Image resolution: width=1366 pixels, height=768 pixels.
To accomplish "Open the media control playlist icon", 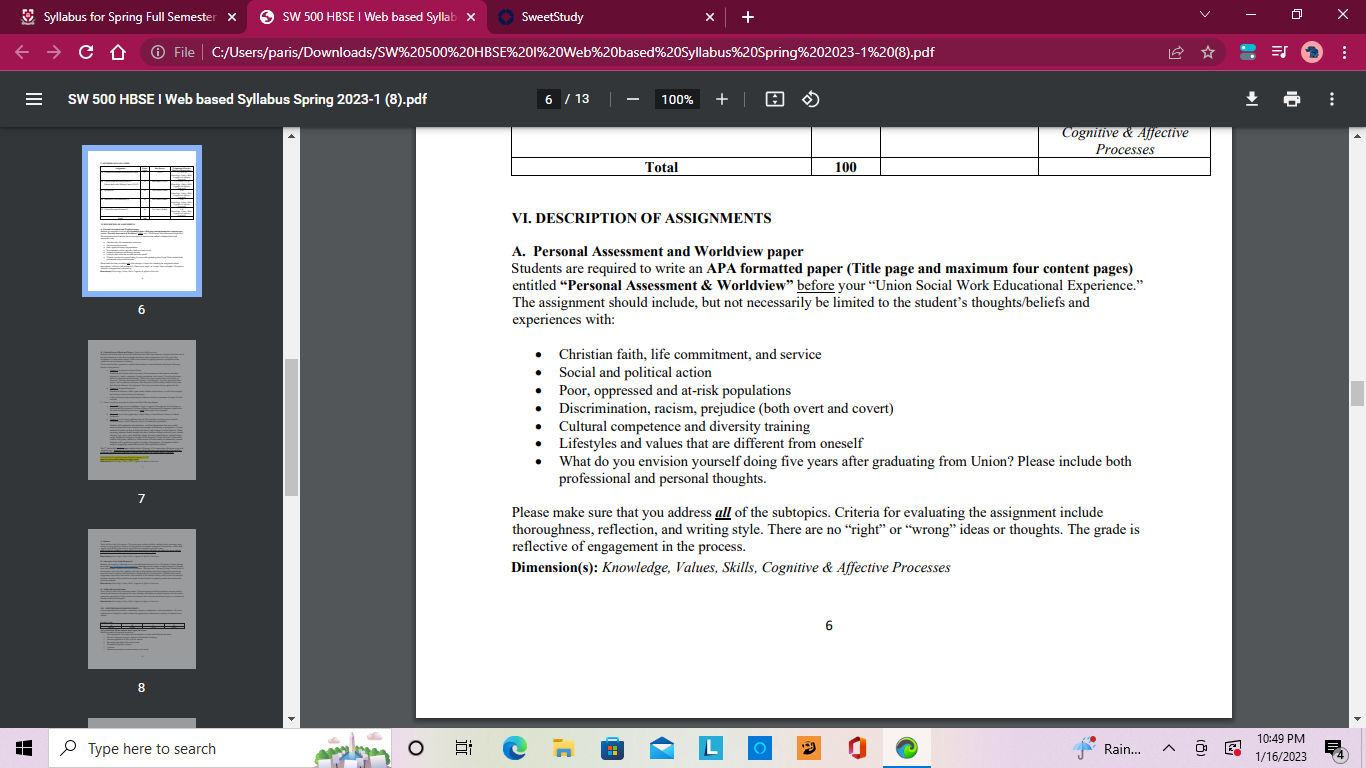I will tap(1280, 52).
